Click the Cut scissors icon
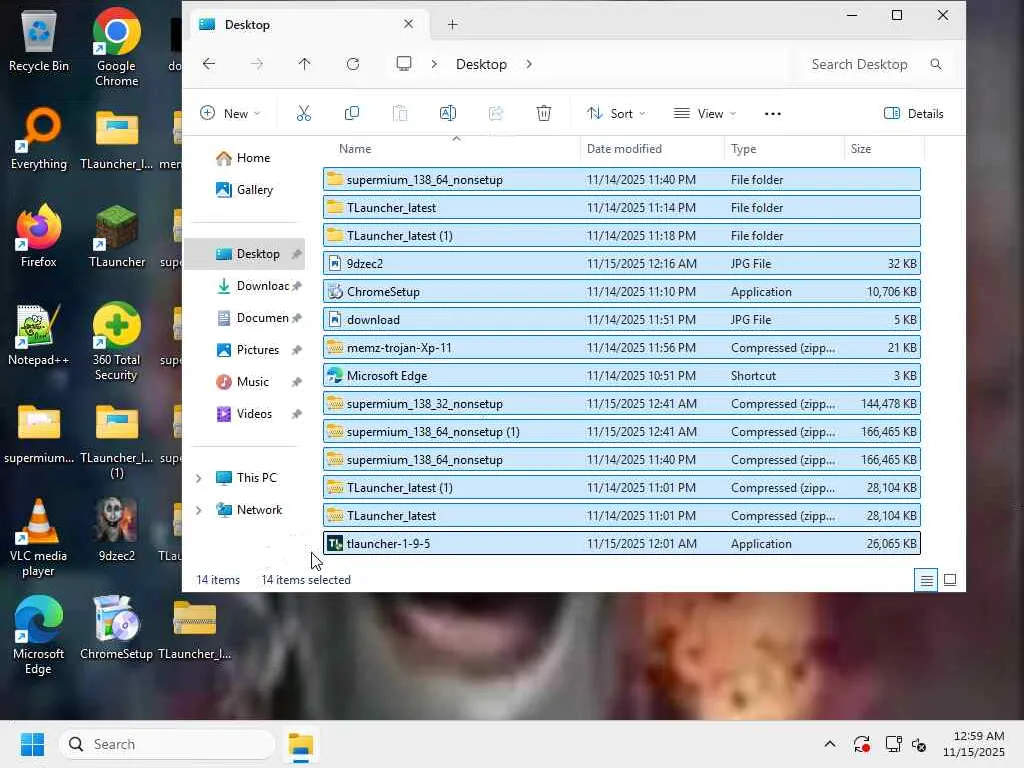 tap(304, 113)
